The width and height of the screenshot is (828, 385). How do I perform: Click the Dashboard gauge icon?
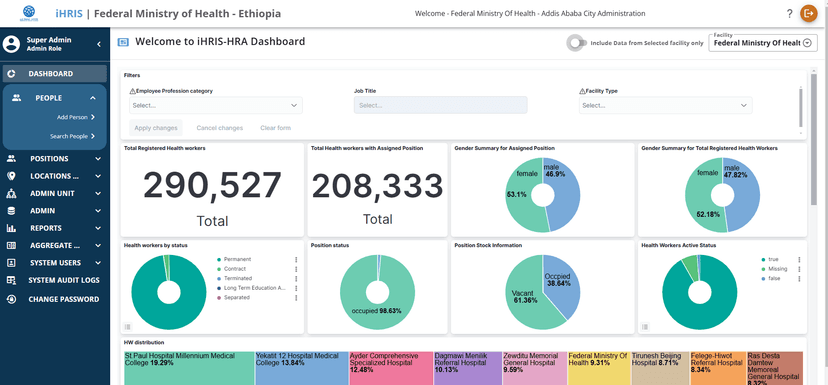12,74
